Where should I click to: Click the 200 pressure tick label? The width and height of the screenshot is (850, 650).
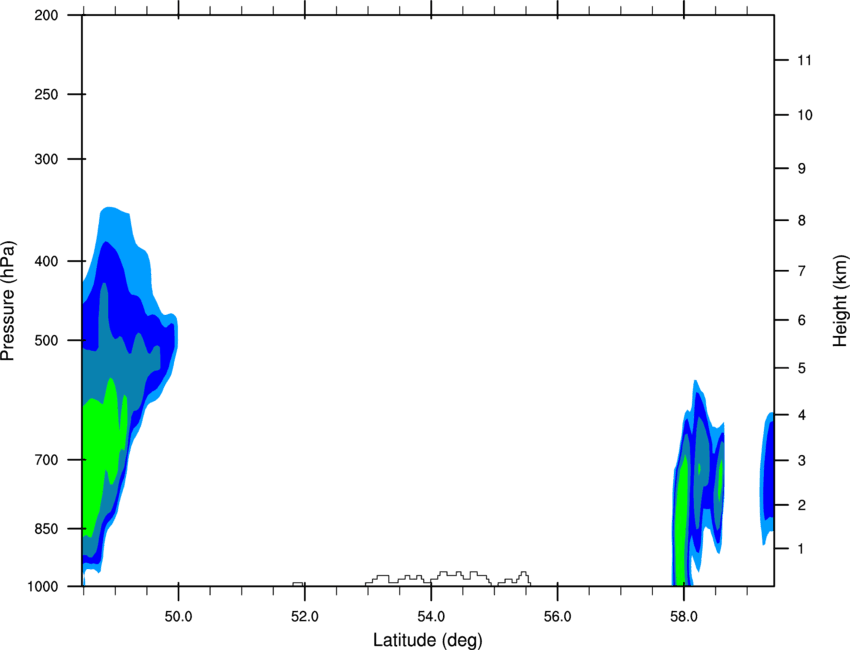(46, 15)
